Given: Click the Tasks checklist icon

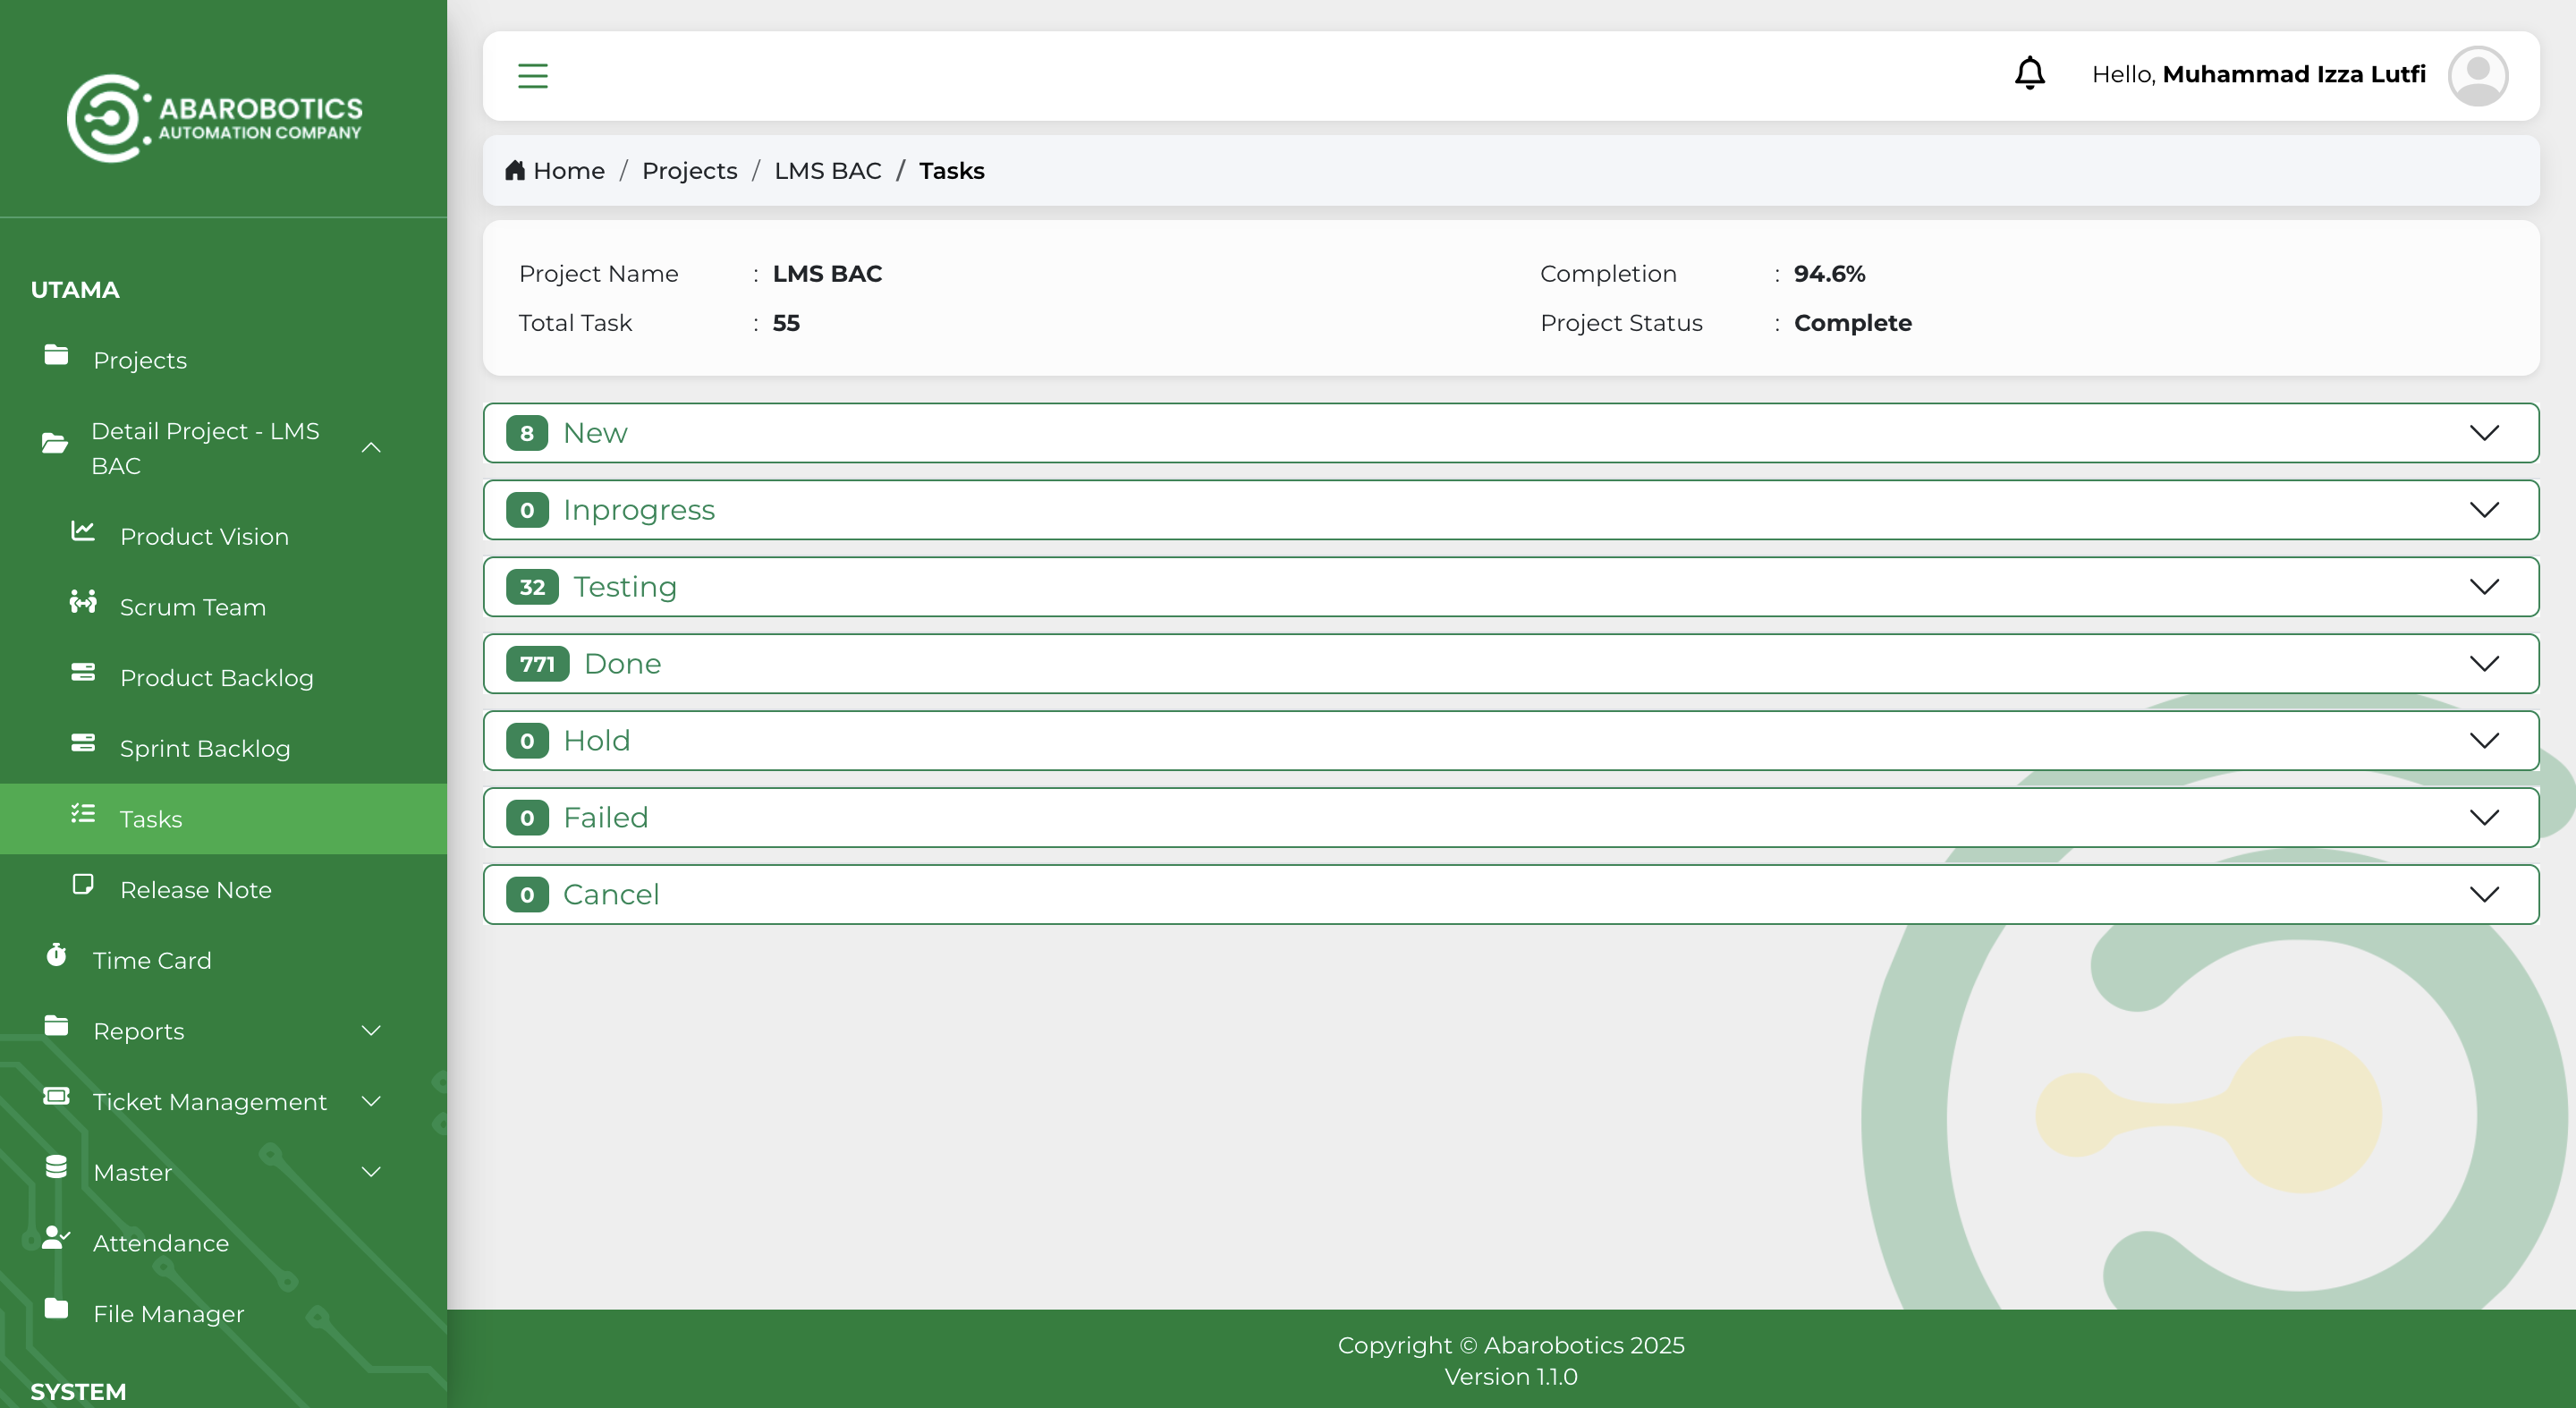Looking at the screenshot, I should pyautogui.click(x=83, y=814).
